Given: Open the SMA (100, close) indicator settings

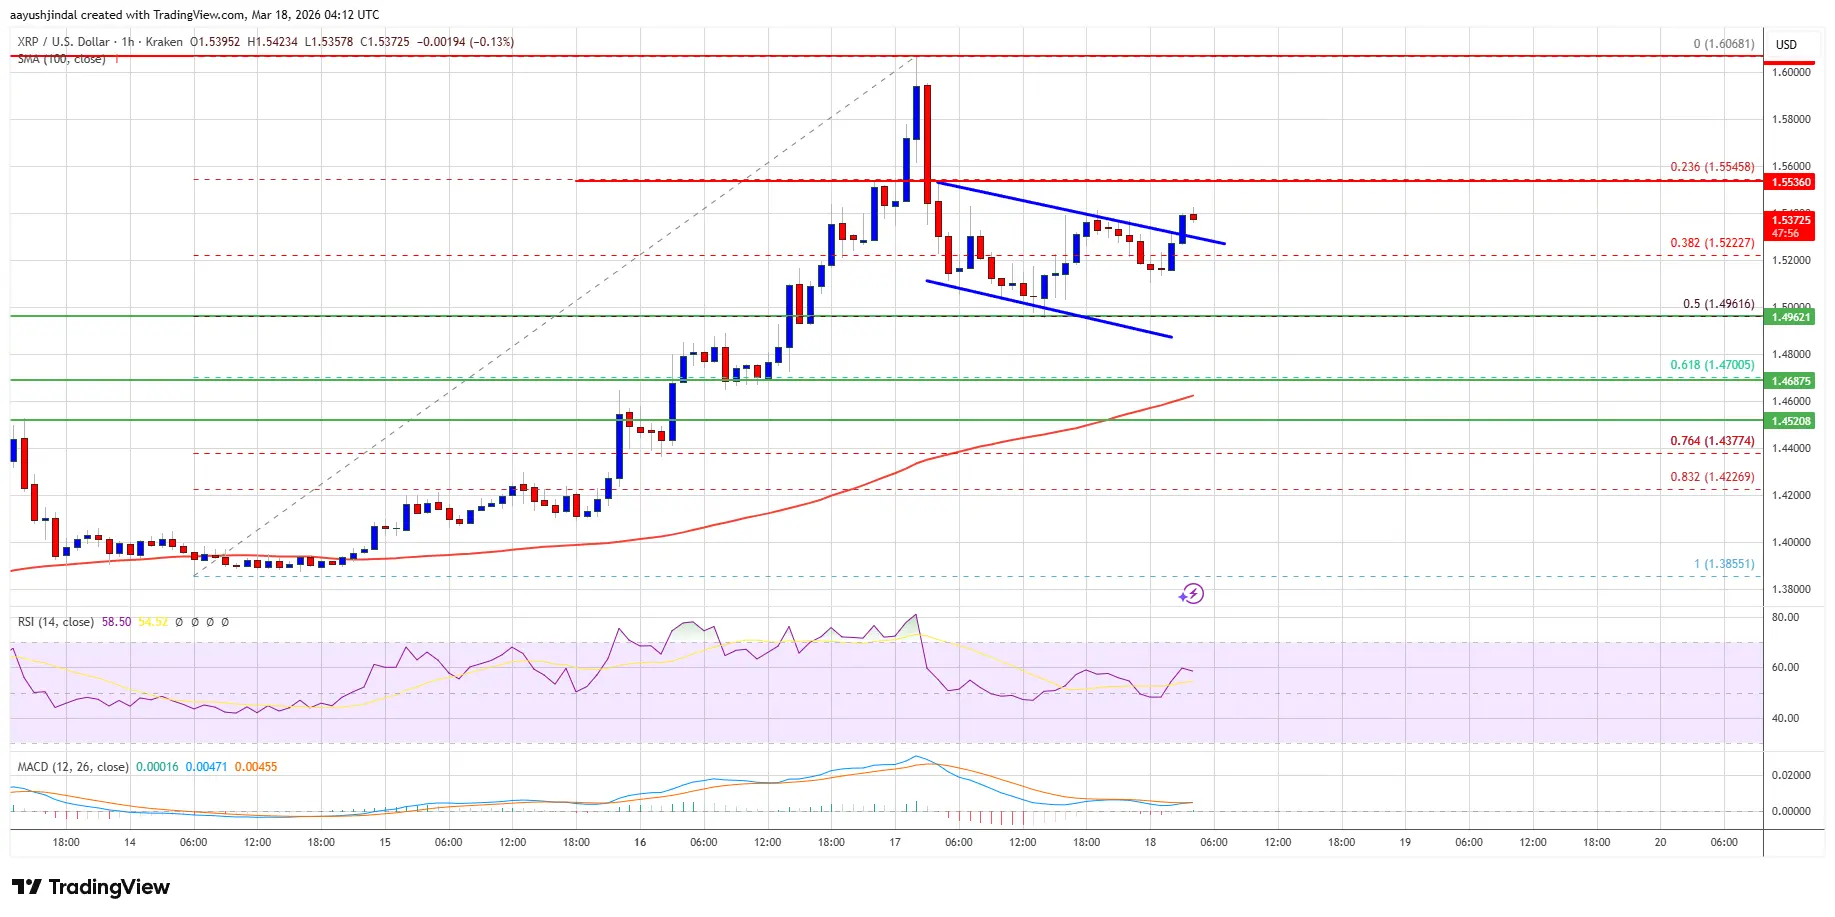Looking at the screenshot, I should pos(60,58).
